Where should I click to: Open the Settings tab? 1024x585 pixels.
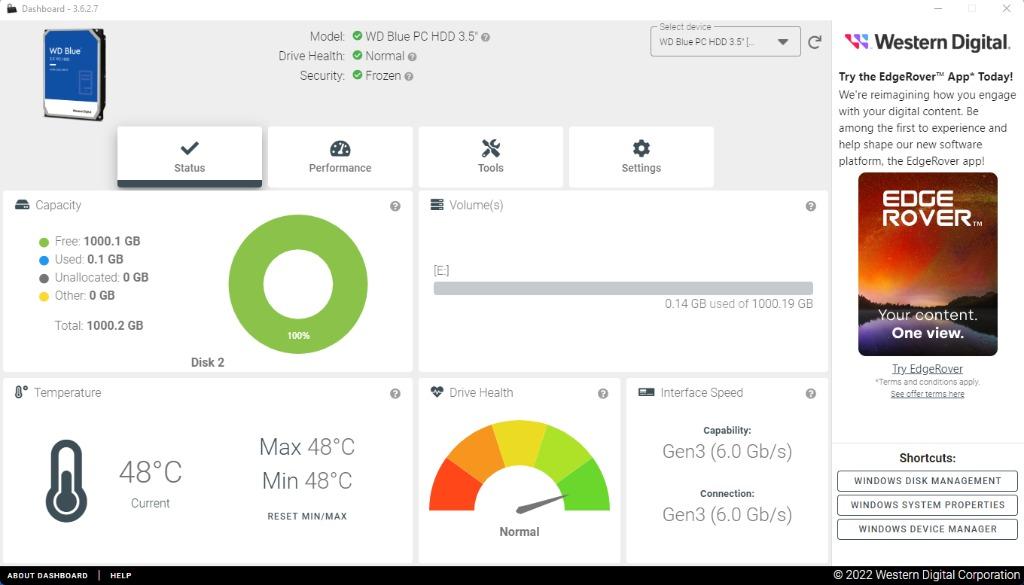[641, 157]
